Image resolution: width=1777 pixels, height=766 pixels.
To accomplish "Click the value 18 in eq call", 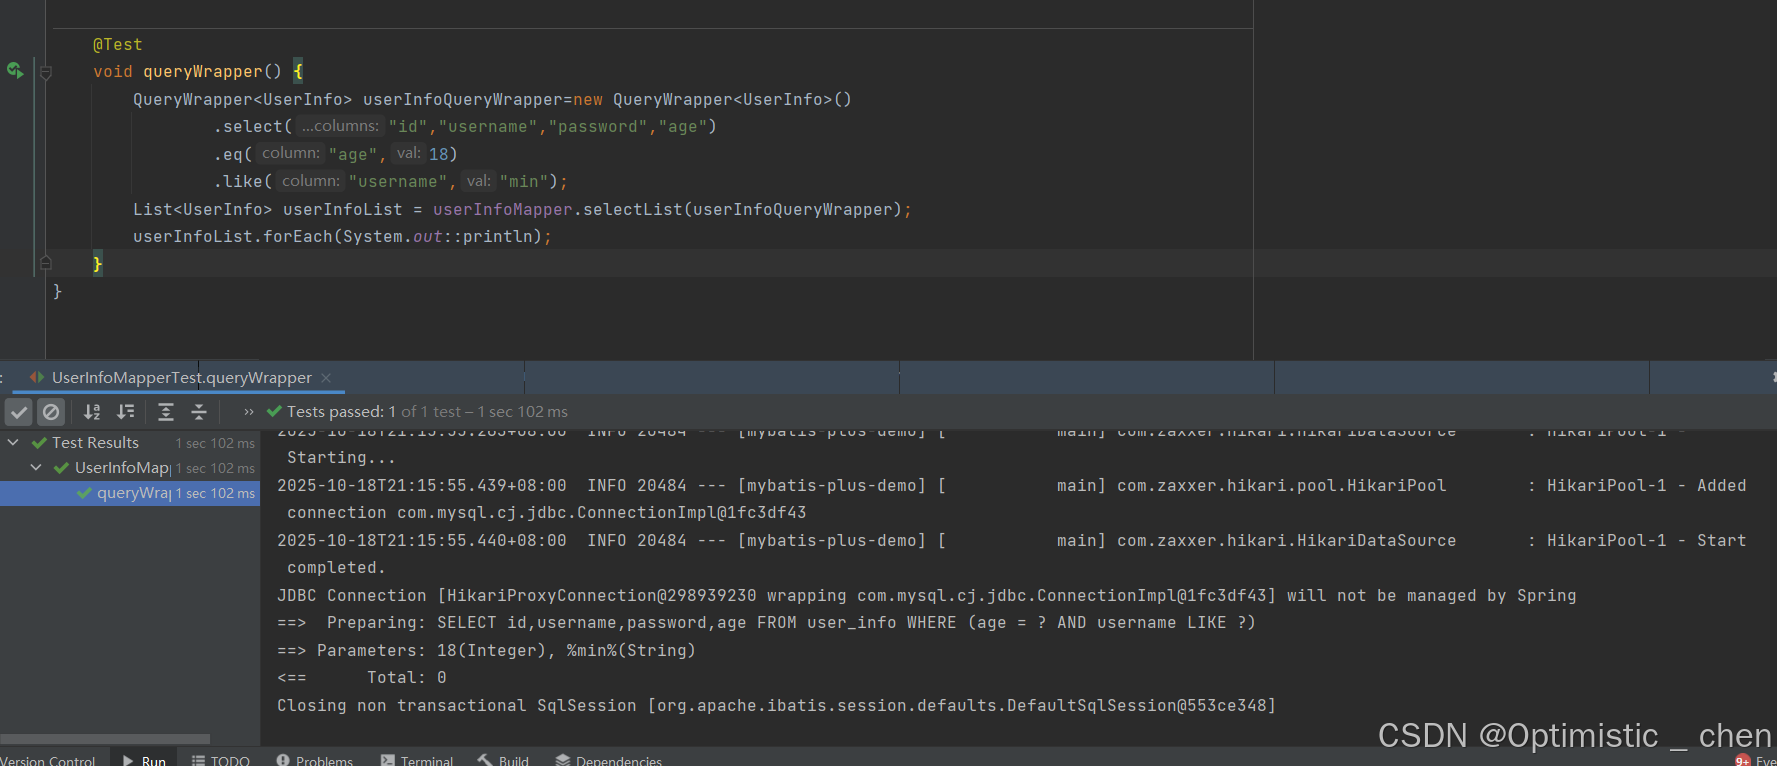I will (x=438, y=154).
